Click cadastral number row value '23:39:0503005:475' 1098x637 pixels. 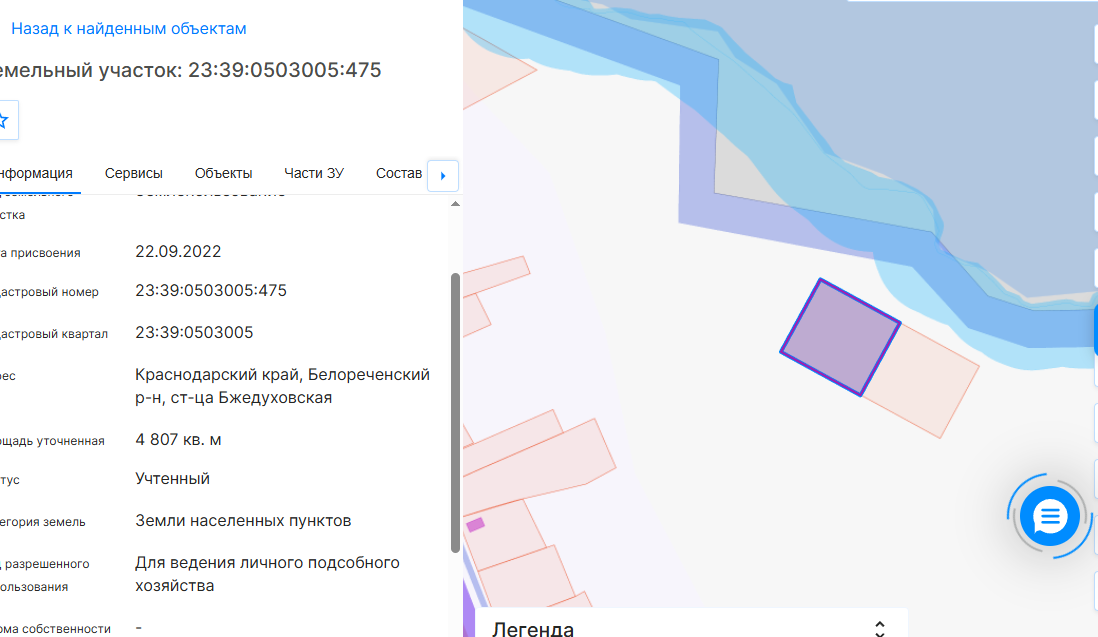click(211, 290)
